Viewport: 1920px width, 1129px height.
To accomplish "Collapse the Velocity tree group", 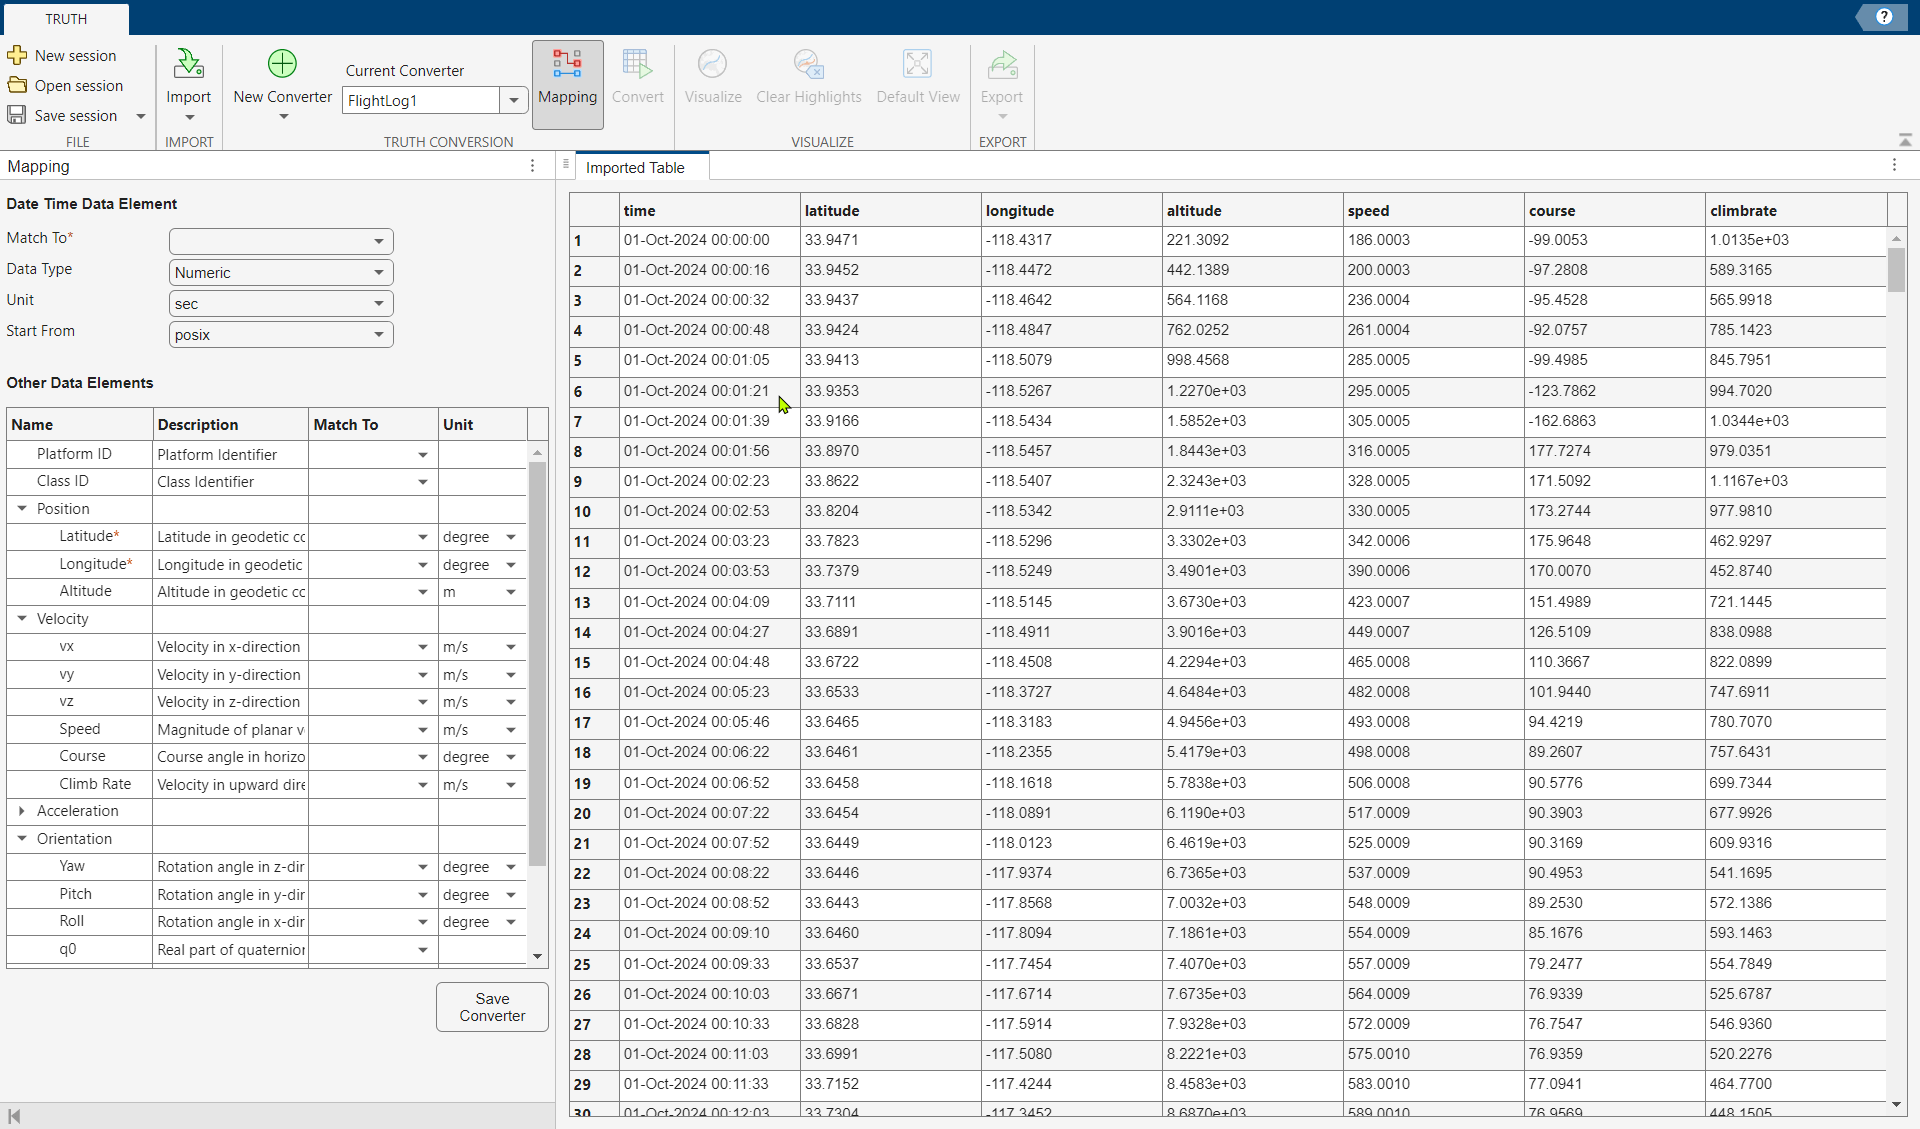I will click(x=22, y=619).
